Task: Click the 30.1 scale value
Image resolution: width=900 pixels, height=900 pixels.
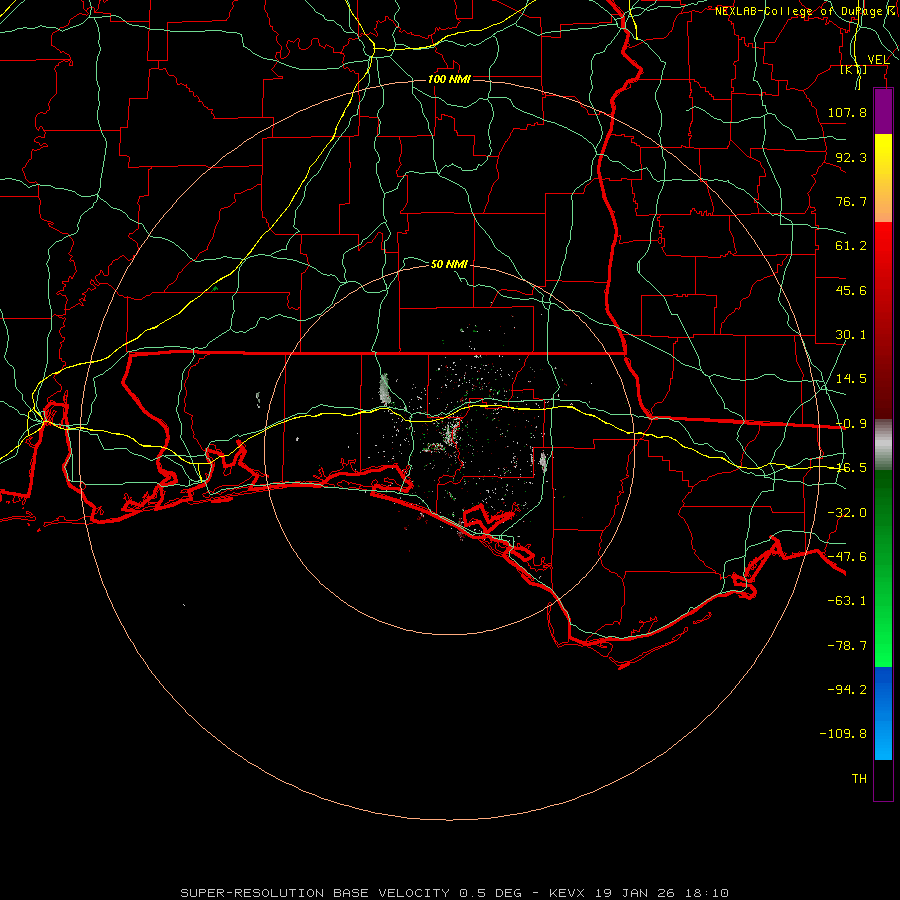Action: (x=851, y=335)
